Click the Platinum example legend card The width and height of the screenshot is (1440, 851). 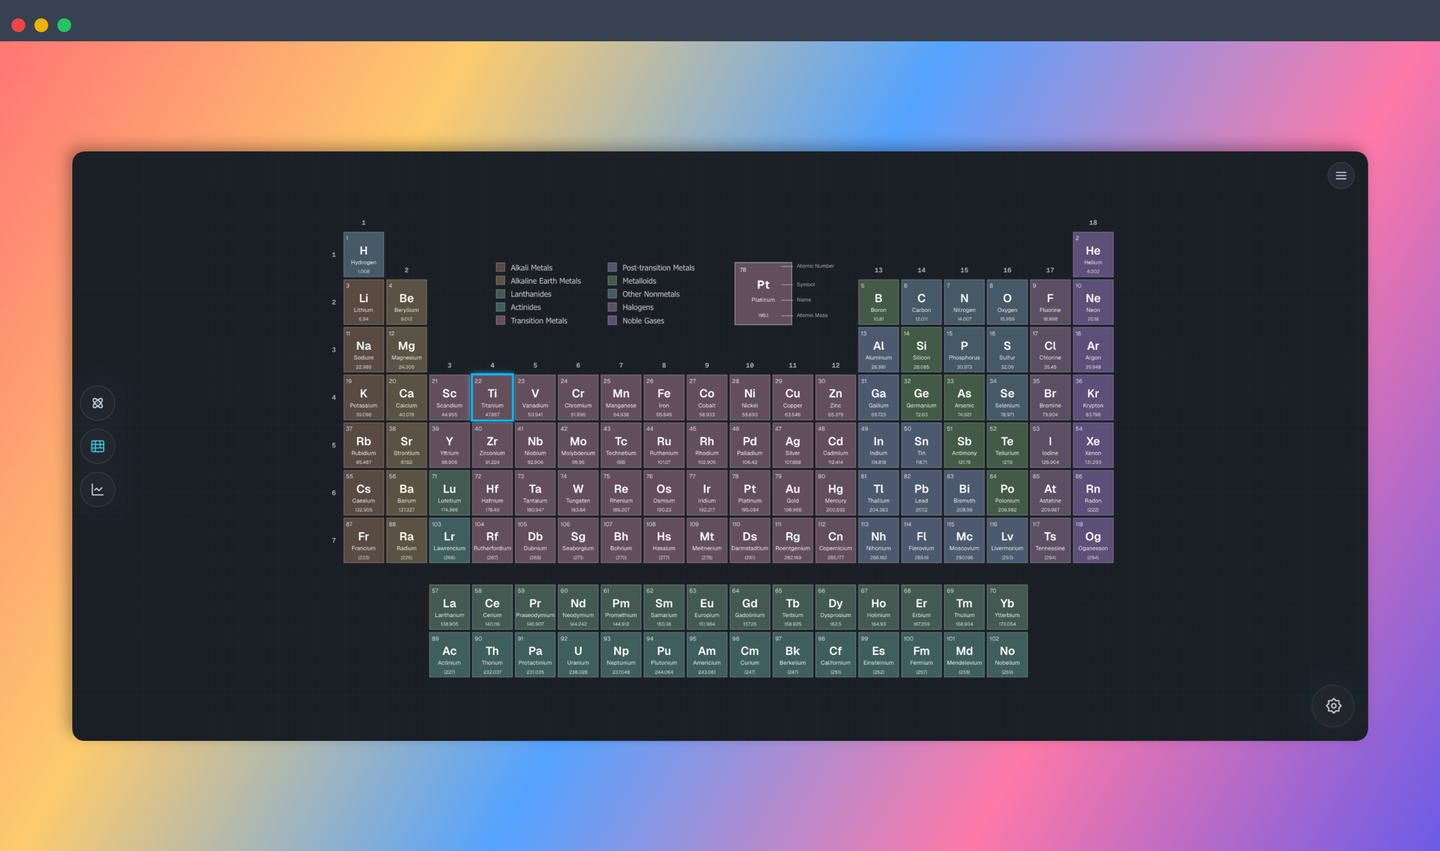tap(763, 293)
